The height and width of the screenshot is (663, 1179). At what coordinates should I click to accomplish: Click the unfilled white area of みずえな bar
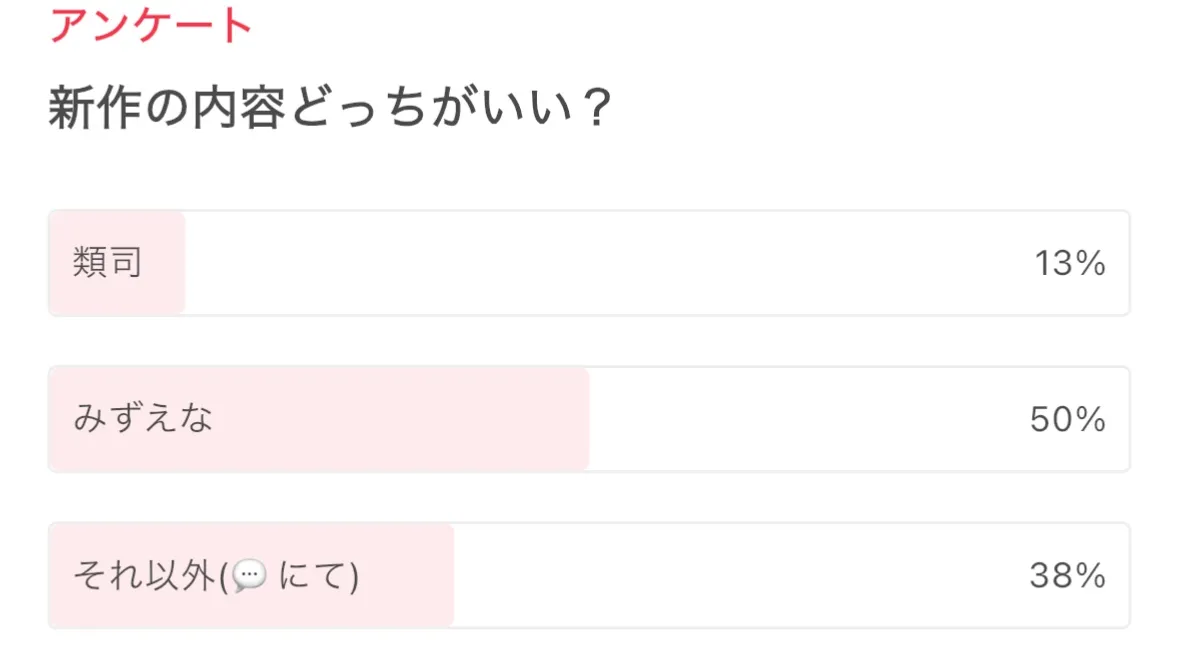800,419
